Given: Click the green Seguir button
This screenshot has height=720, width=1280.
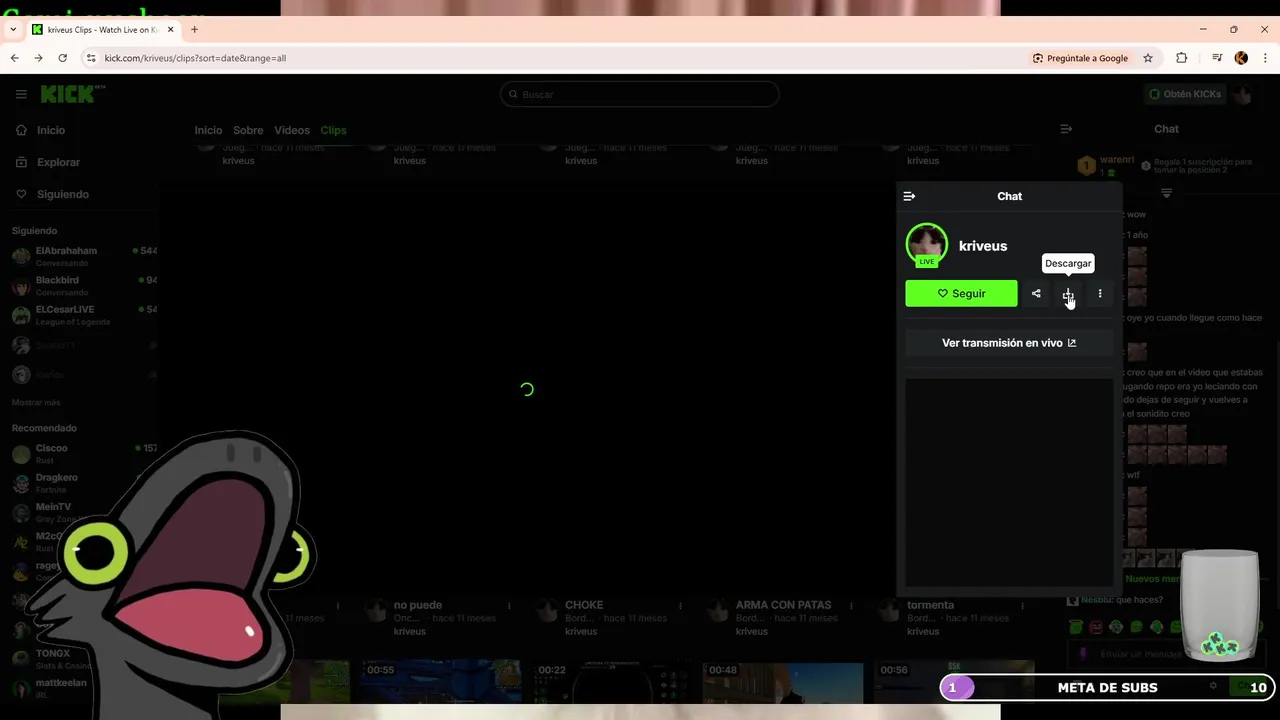Looking at the screenshot, I should (x=961, y=294).
